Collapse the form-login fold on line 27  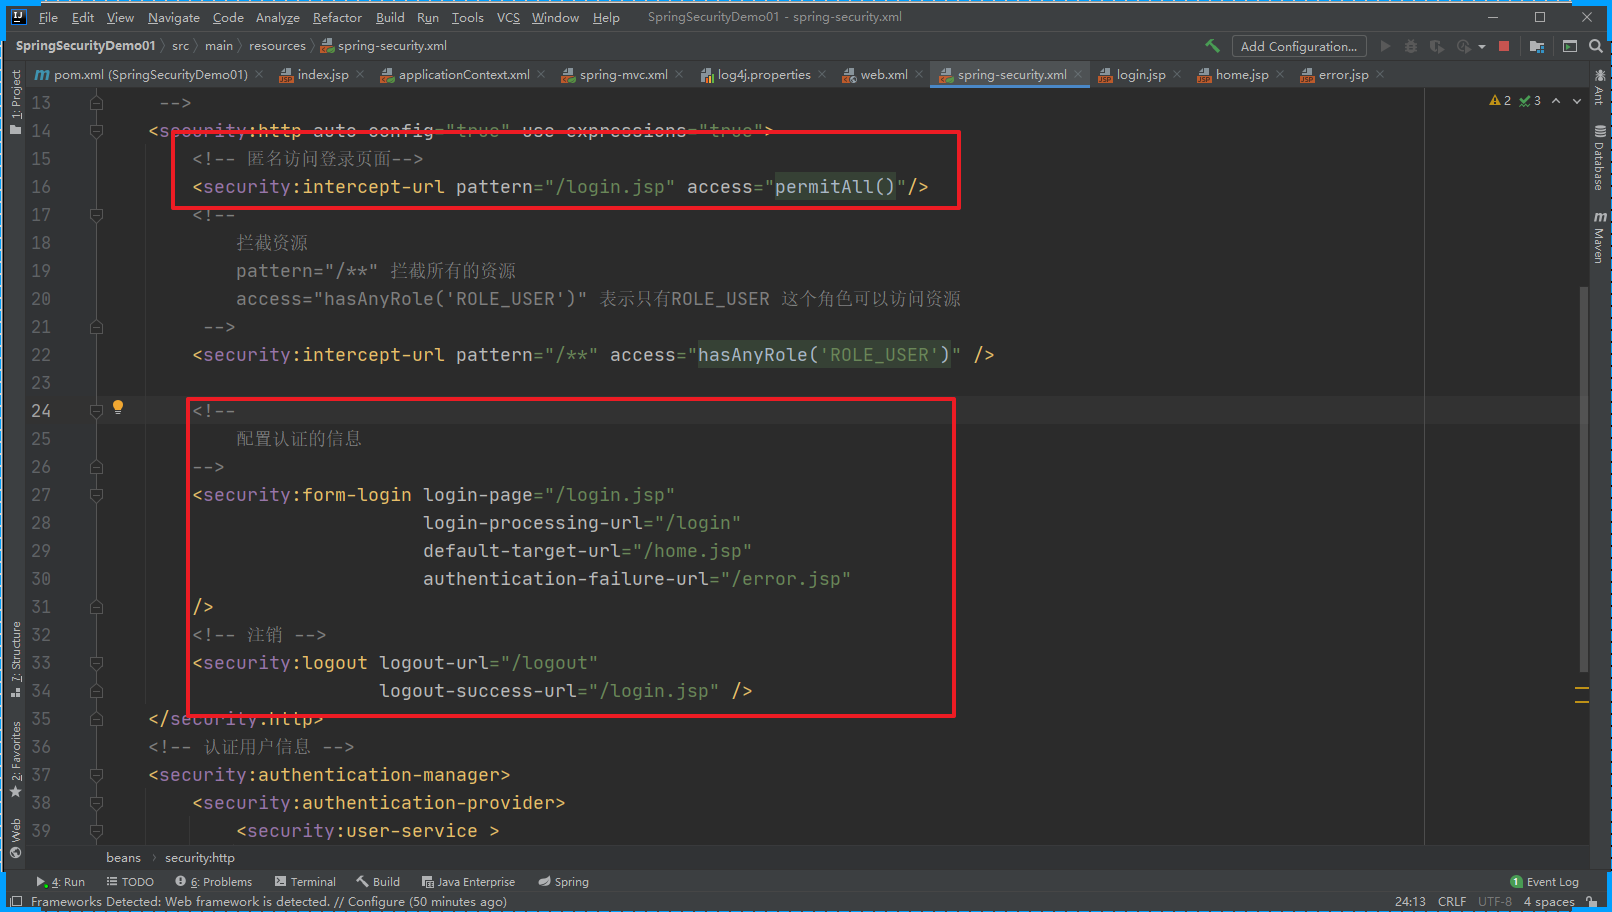[96, 495]
